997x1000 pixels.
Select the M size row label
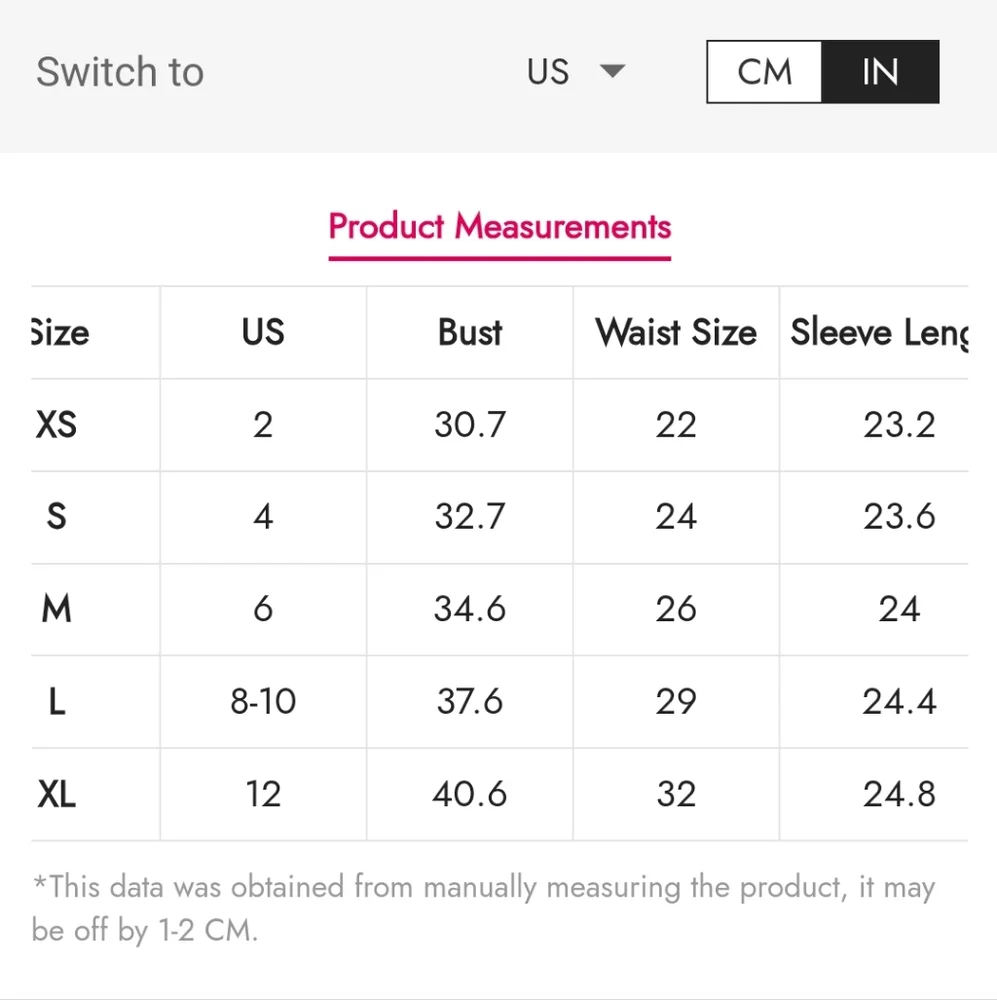[x=57, y=609]
